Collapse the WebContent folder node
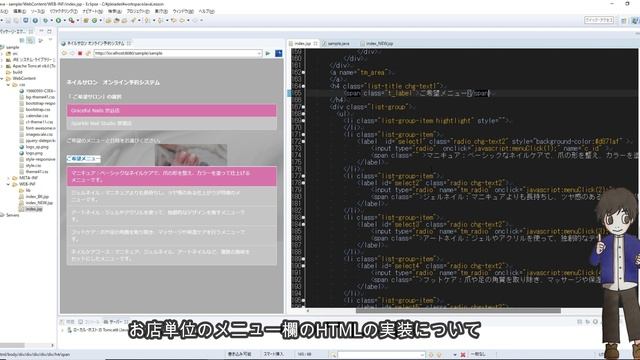Viewport: 640px width, 360px height. pos(2,78)
